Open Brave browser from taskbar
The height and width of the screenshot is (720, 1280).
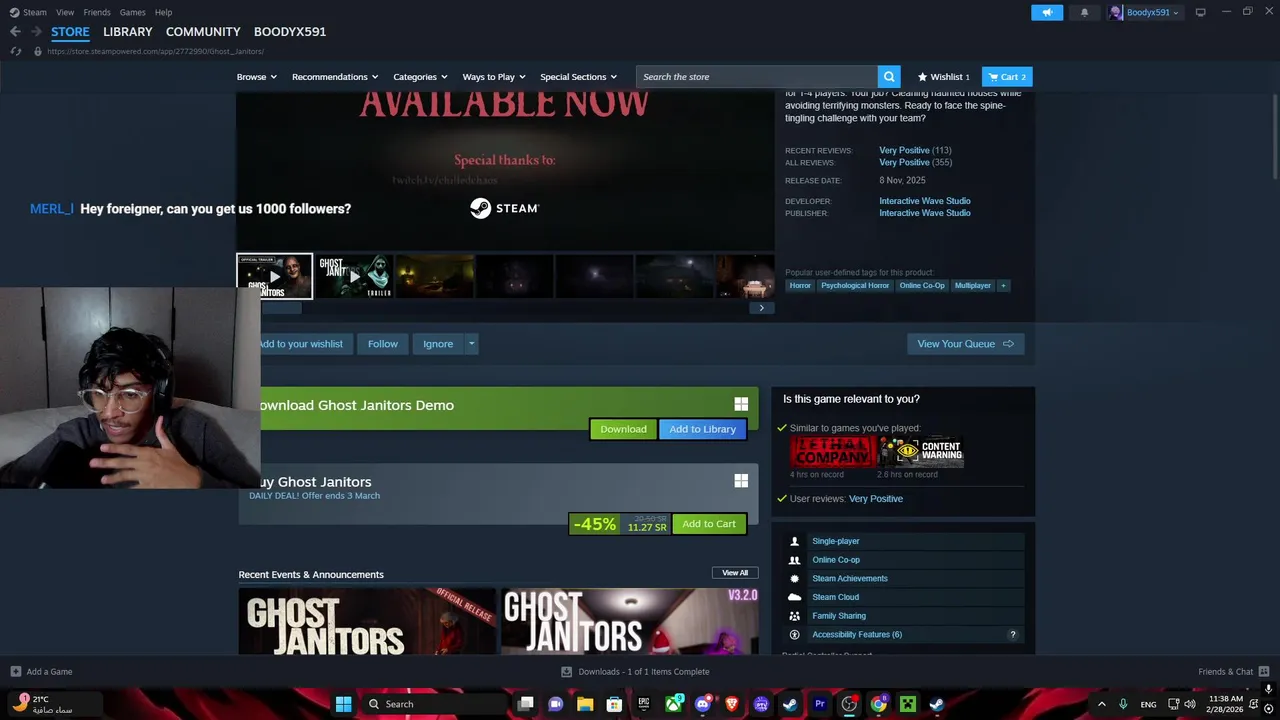click(x=732, y=704)
